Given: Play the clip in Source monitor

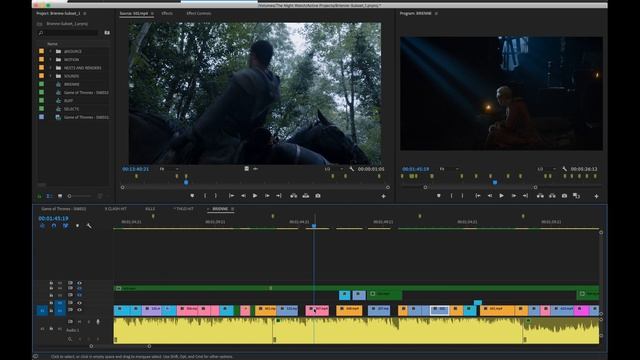Looking at the screenshot, I should pyautogui.click(x=255, y=196).
